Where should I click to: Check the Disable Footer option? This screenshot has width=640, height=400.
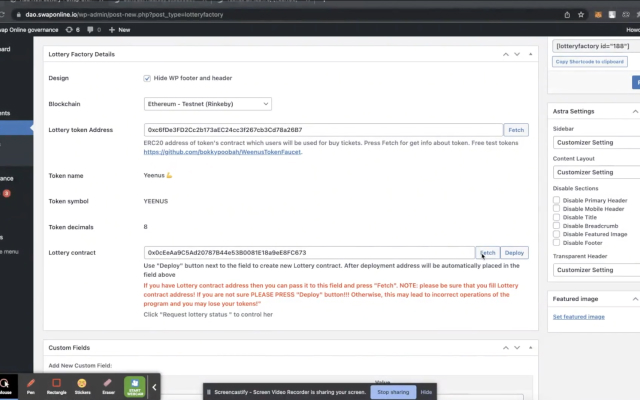pyautogui.click(x=556, y=242)
